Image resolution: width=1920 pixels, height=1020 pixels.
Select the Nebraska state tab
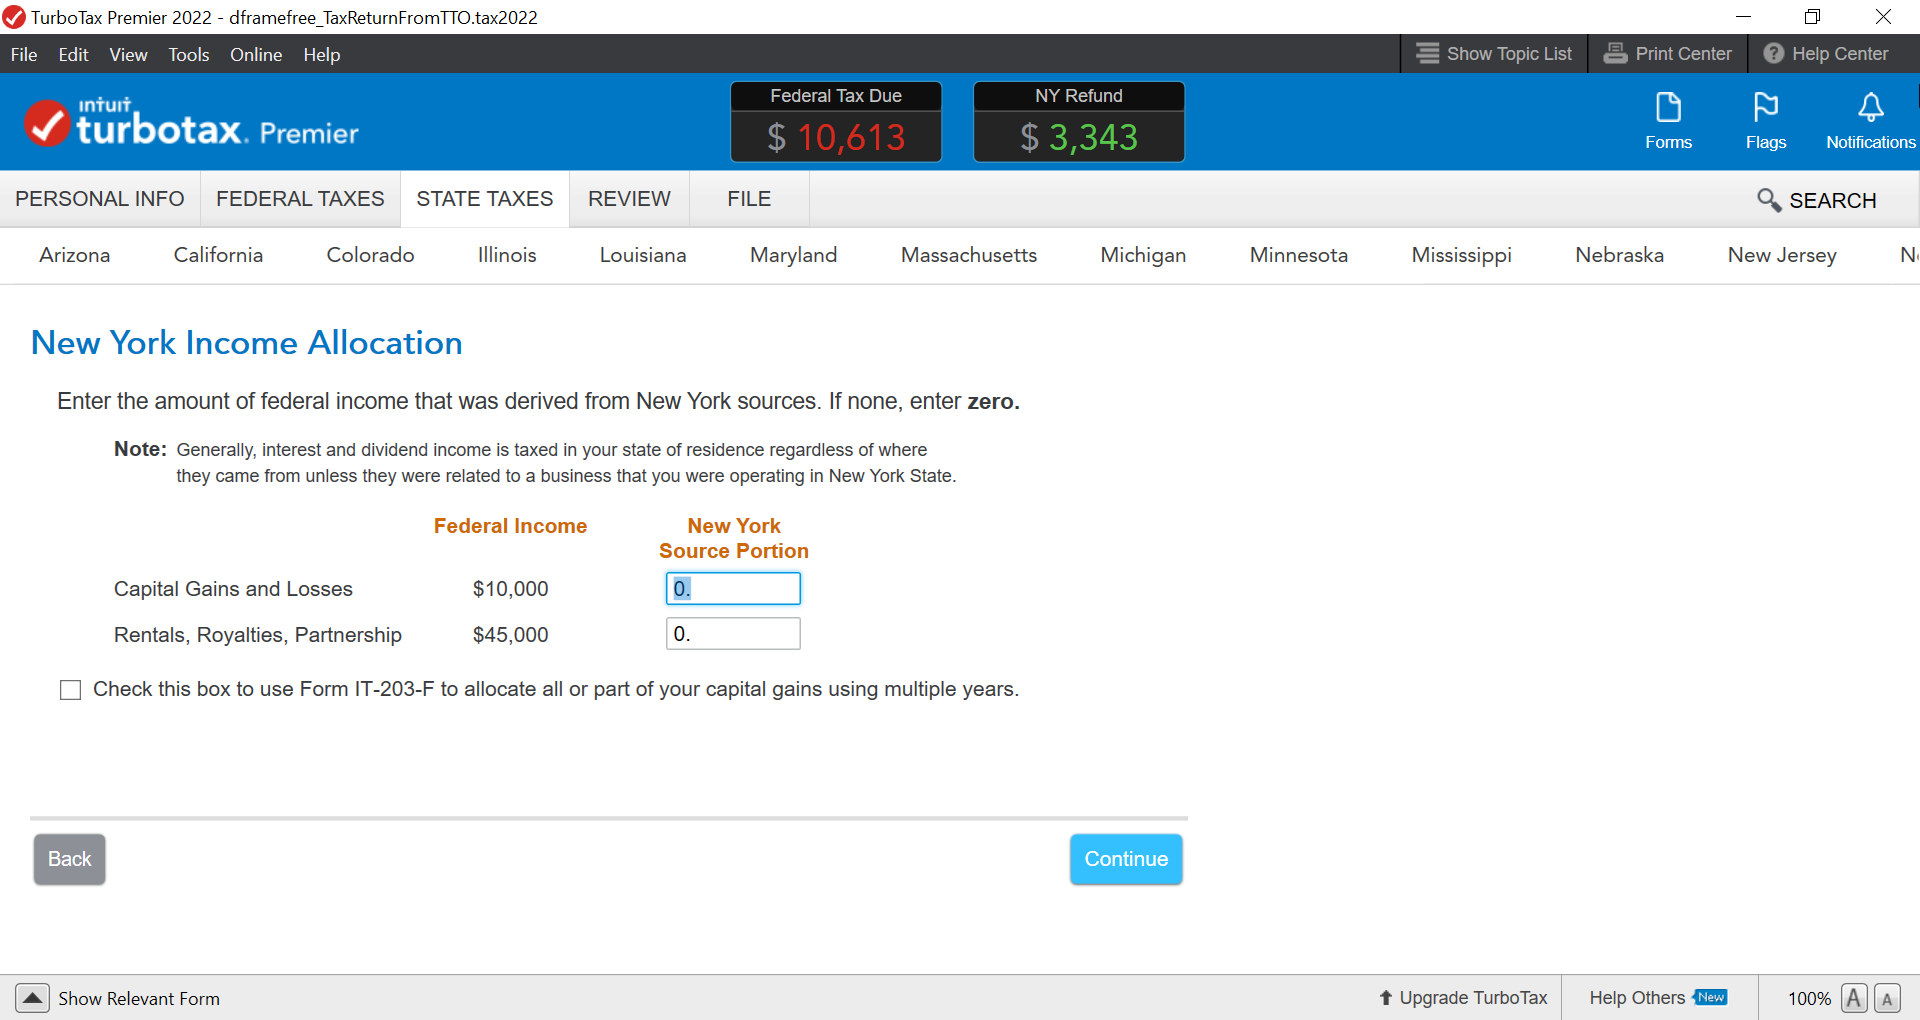(1620, 255)
